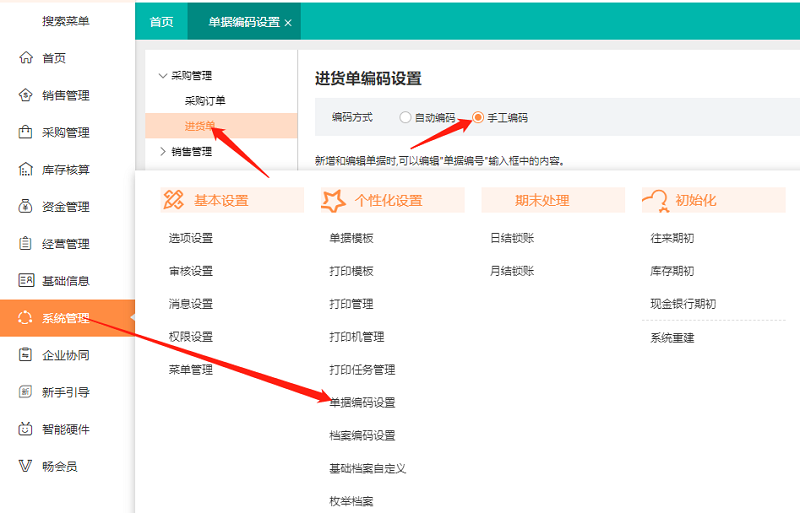Screen dimensions: 800x513
Task: Collapse the 采购管理 tree node
Action: click(x=163, y=76)
